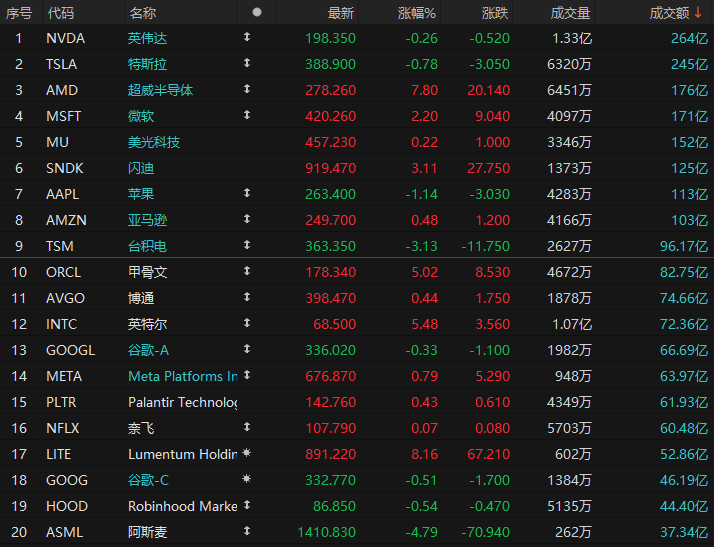Select the MU ticker code
The height and width of the screenshot is (547, 714).
[x=57, y=142]
